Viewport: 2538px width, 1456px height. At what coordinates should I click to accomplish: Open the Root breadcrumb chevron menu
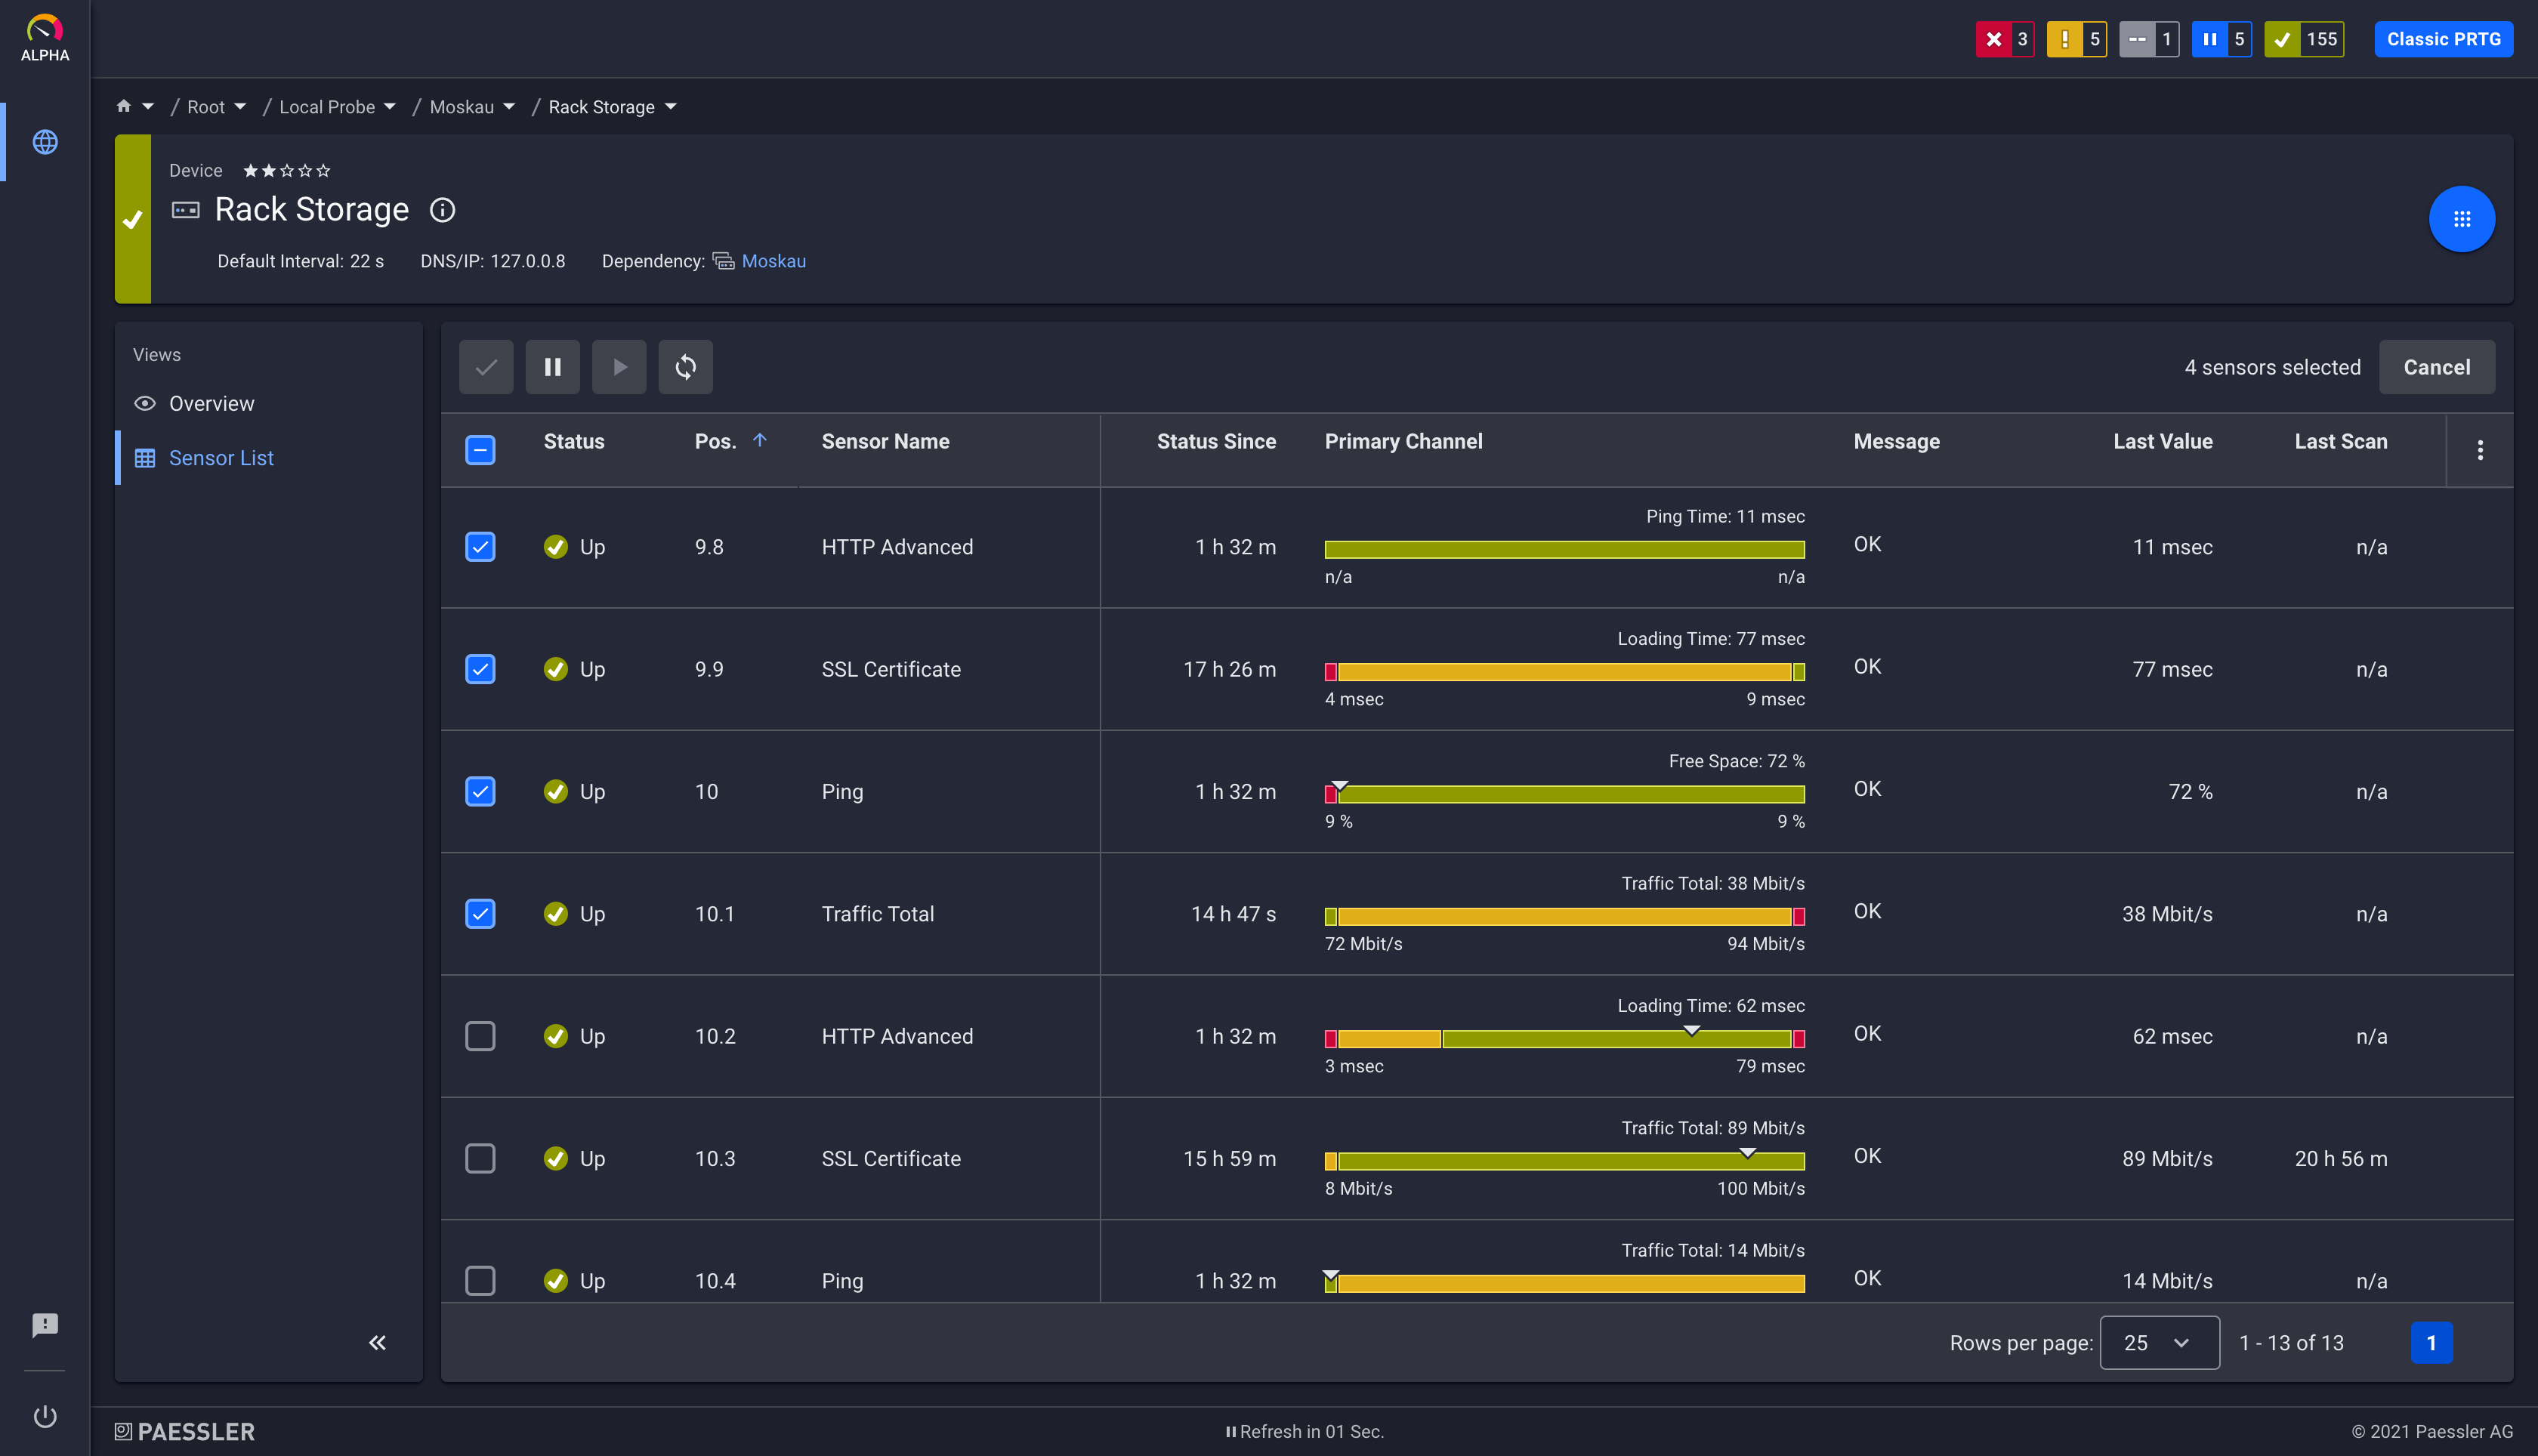[x=240, y=107]
